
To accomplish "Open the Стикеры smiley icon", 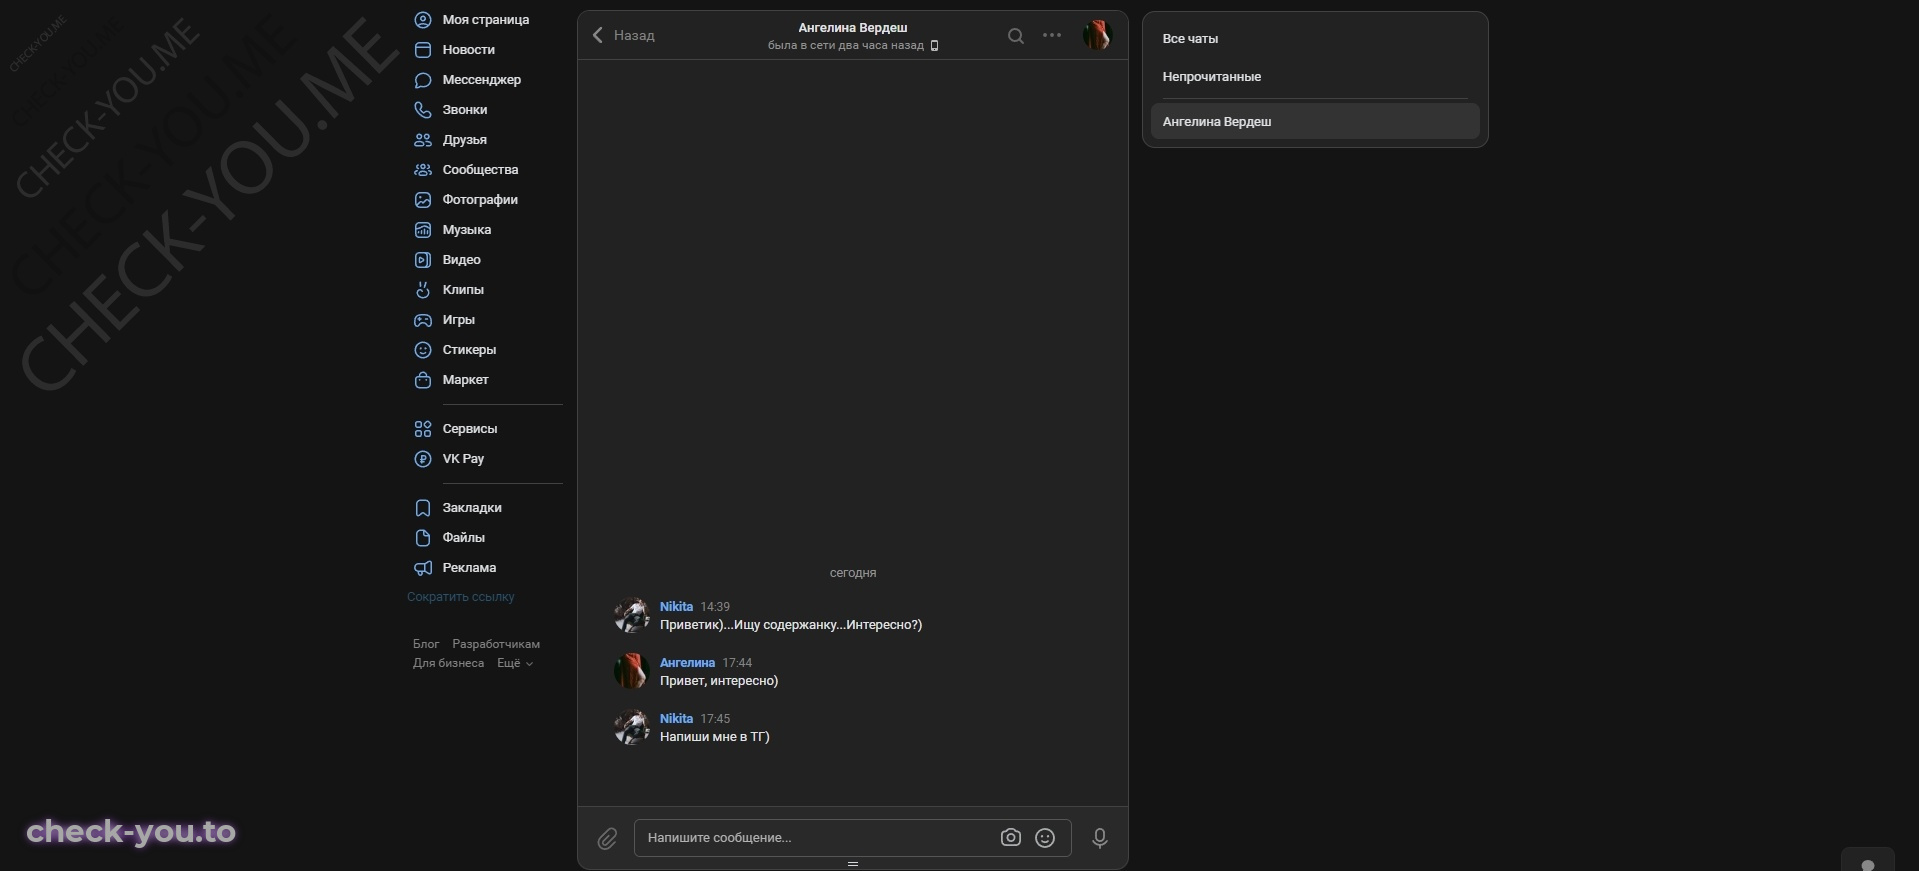I will click(423, 350).
